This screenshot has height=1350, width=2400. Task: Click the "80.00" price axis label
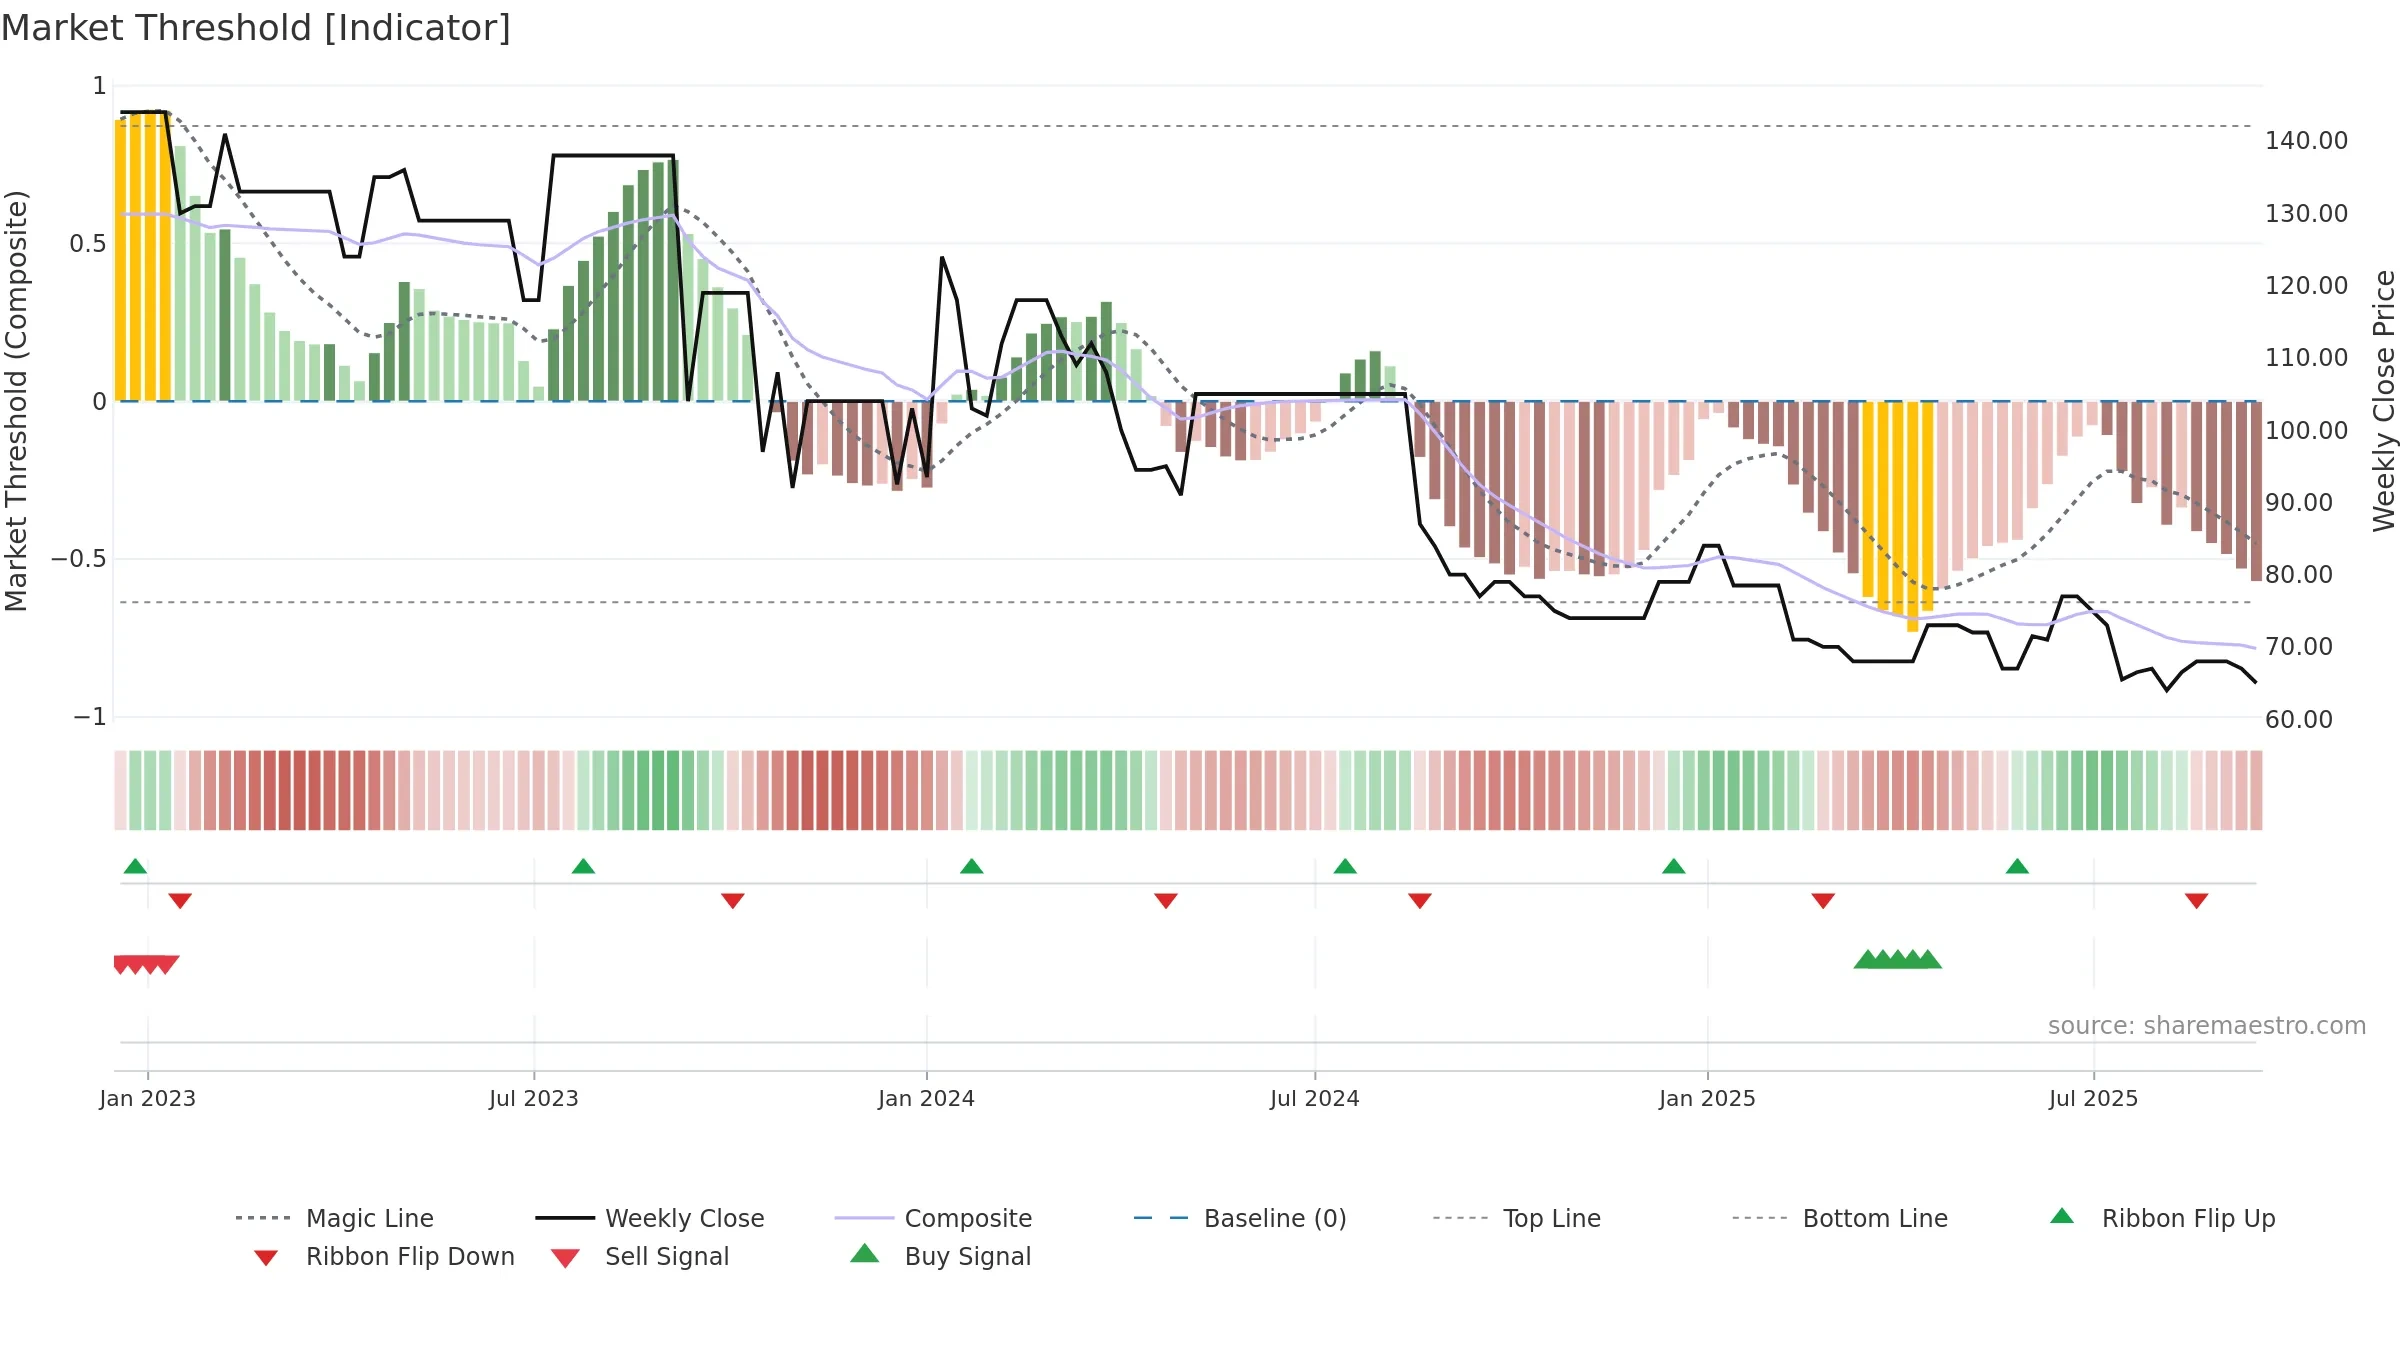pos(2299,575)
